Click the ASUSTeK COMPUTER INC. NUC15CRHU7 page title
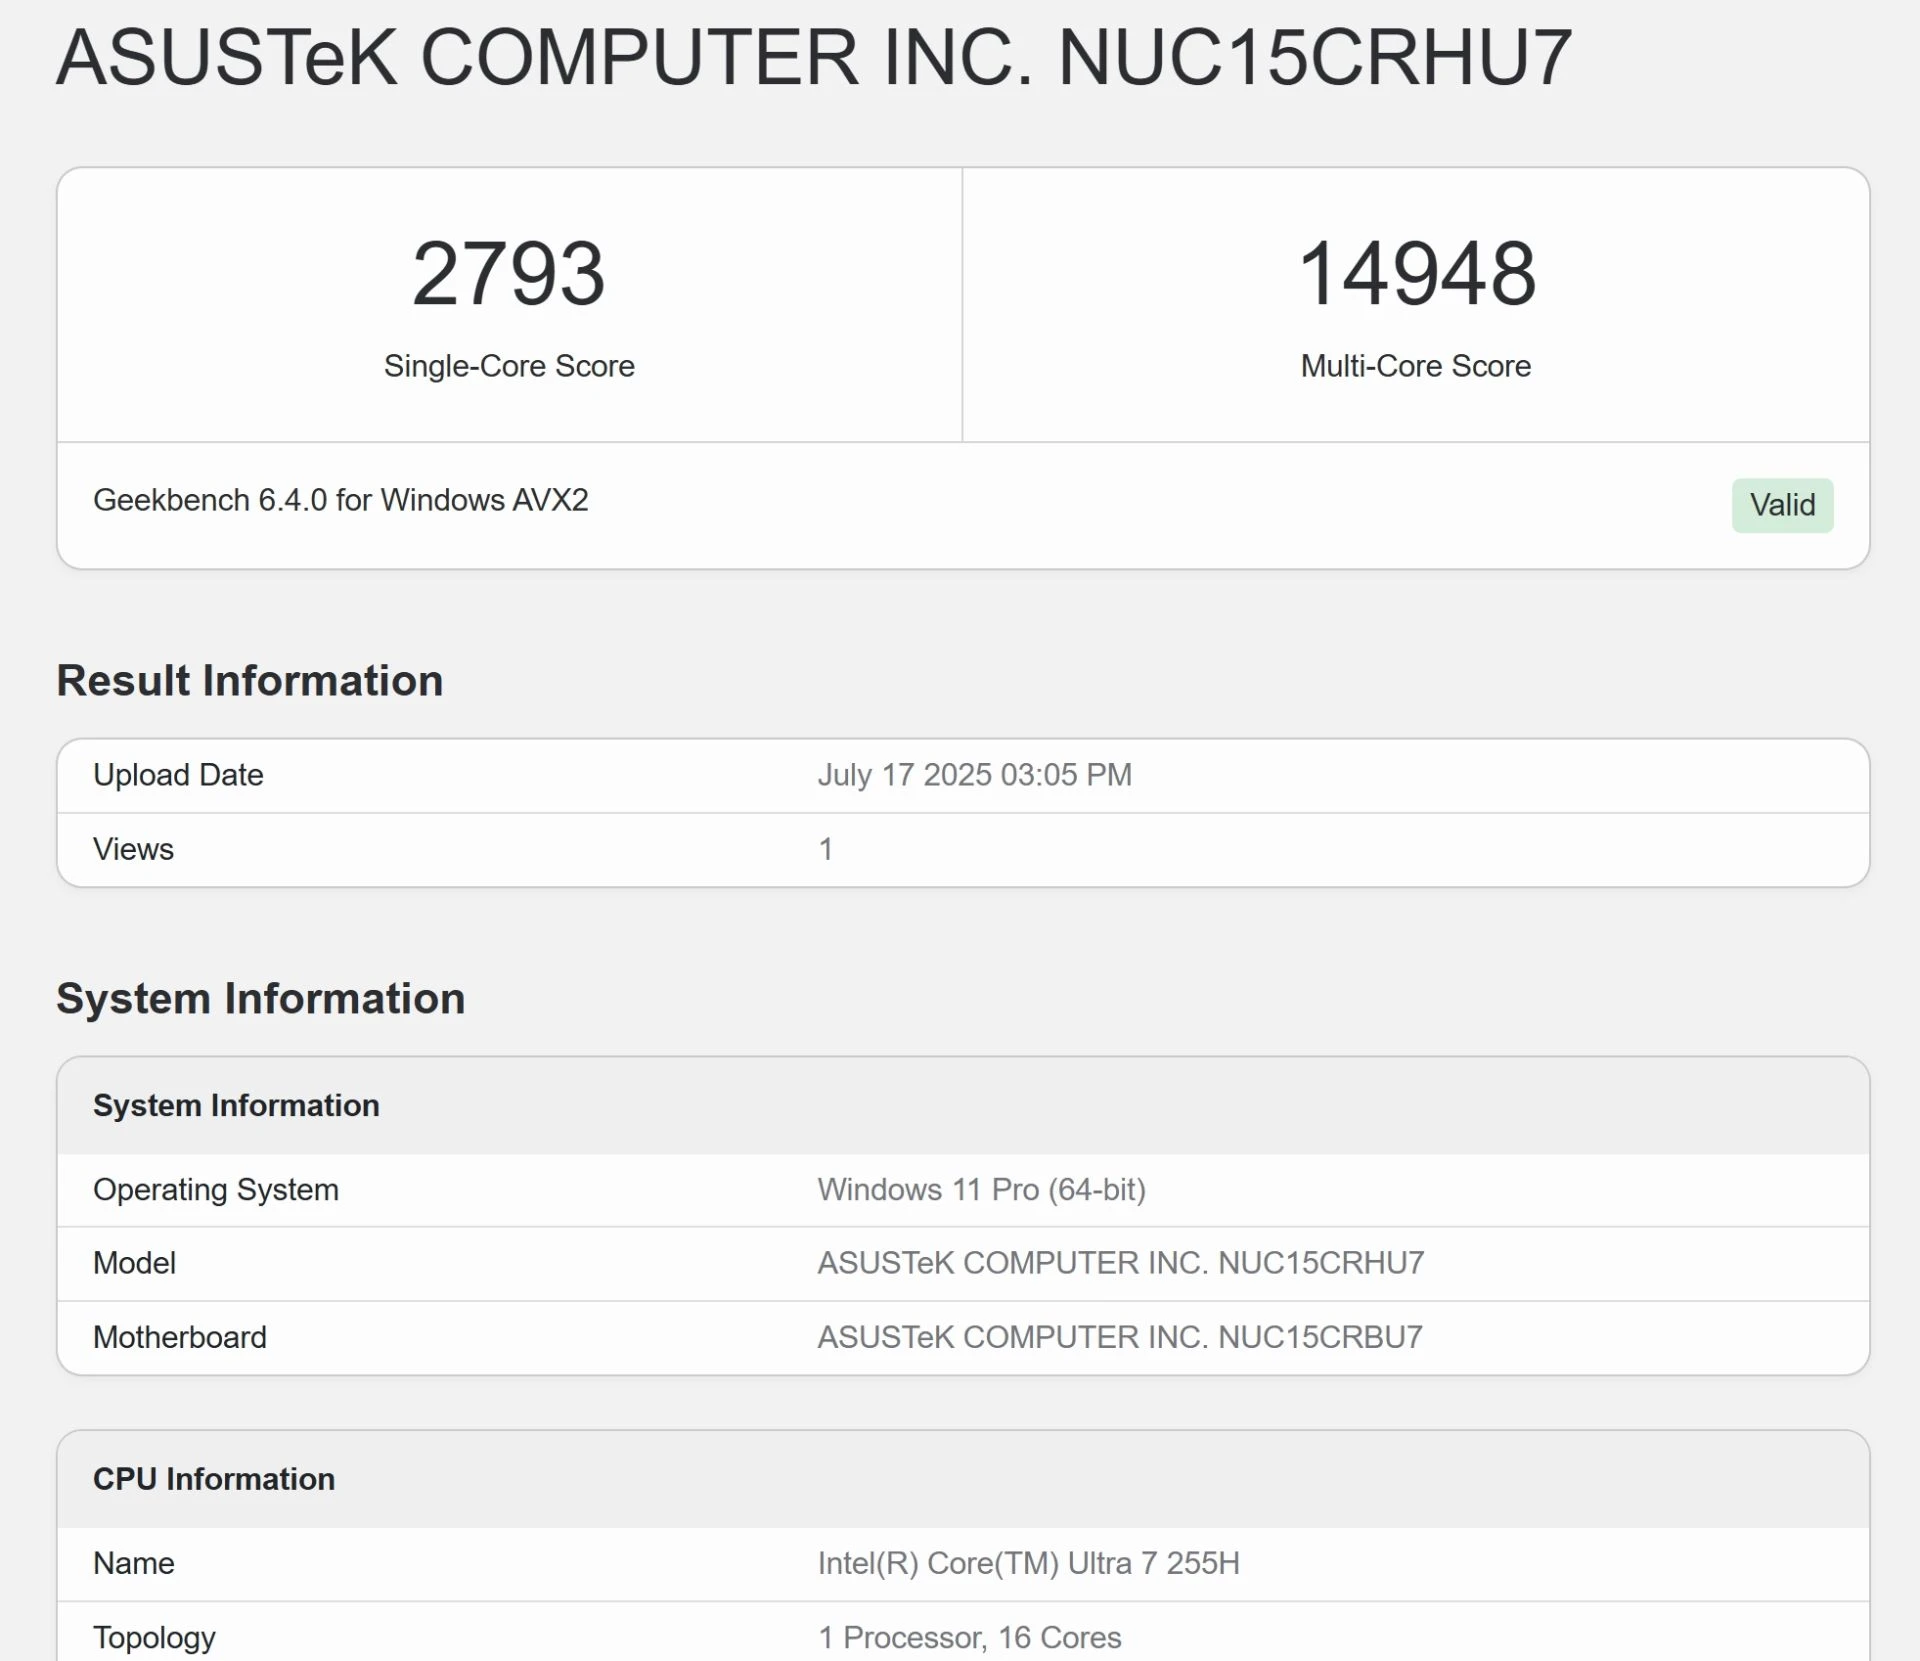 tap(814, 58)
